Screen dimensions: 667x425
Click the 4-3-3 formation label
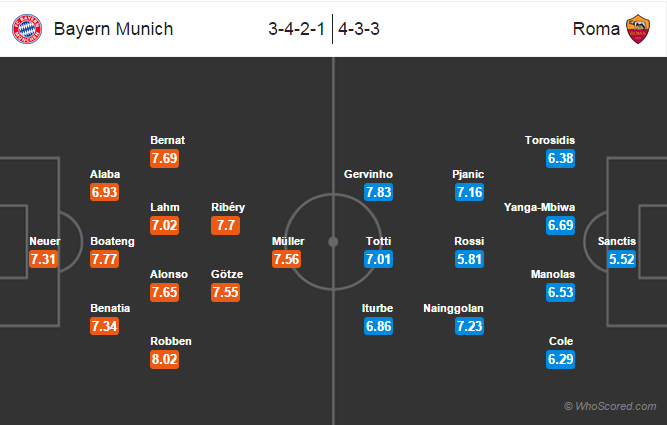(360, 29)
